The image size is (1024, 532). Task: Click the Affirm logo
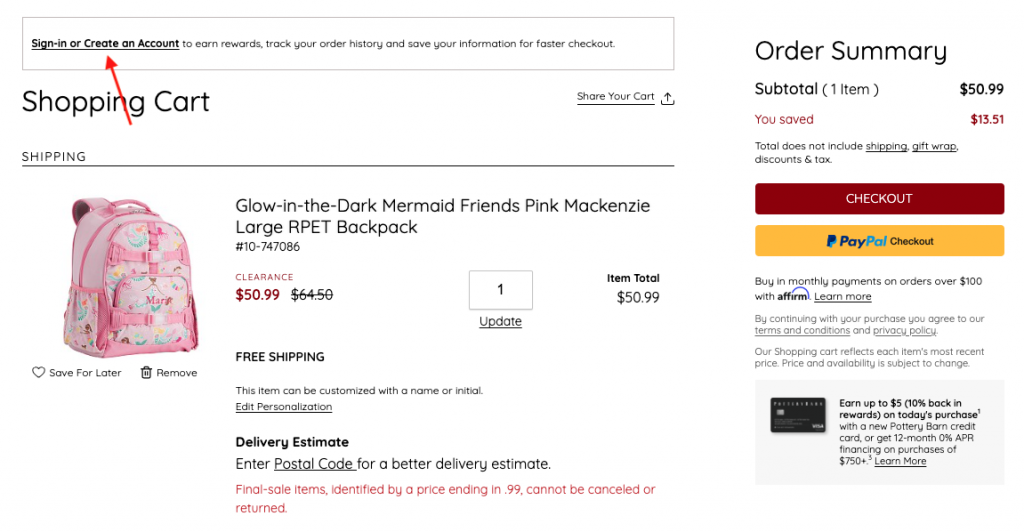click(793, 295)
